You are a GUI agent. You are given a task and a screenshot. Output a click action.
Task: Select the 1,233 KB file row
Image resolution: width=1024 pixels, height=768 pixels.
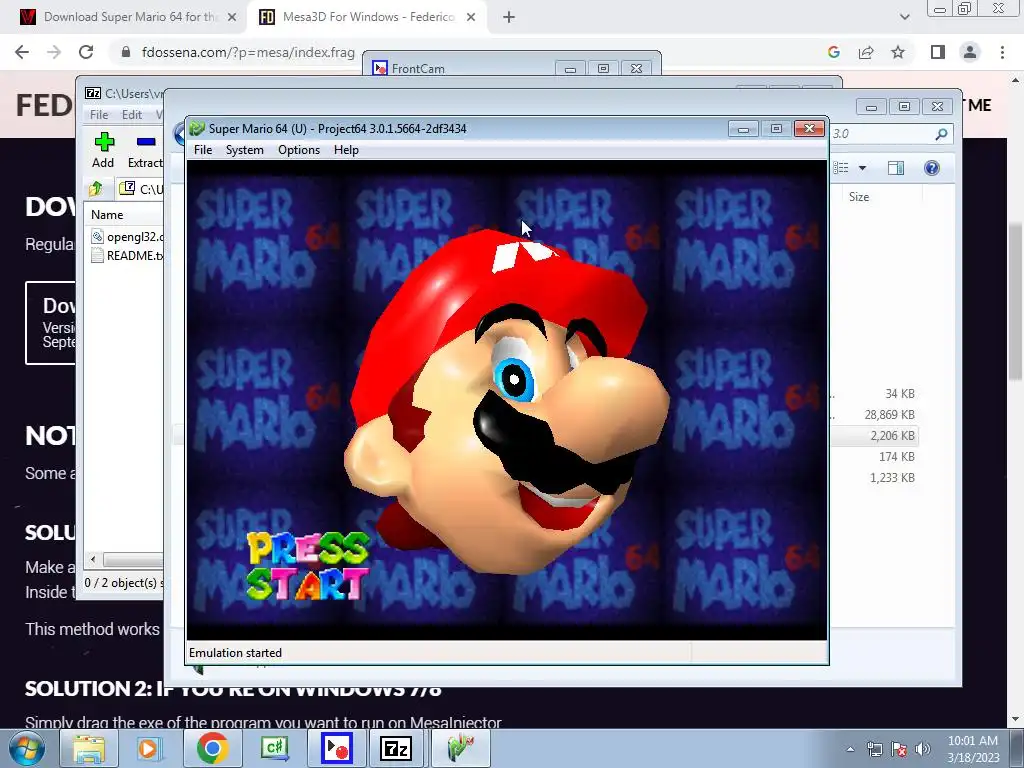[x=874, y=477]
